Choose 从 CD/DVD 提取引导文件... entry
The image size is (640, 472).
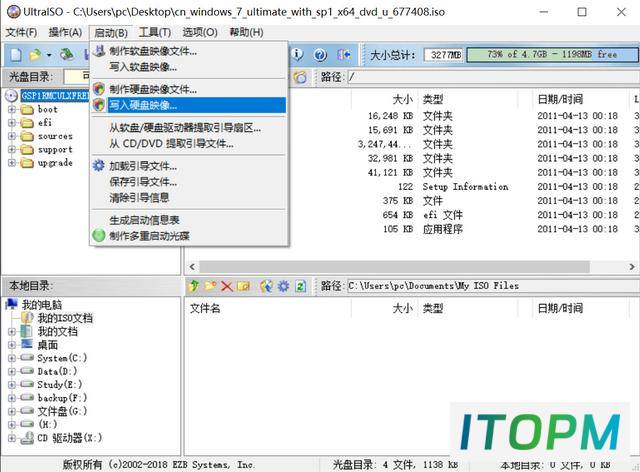click(189, 143)
